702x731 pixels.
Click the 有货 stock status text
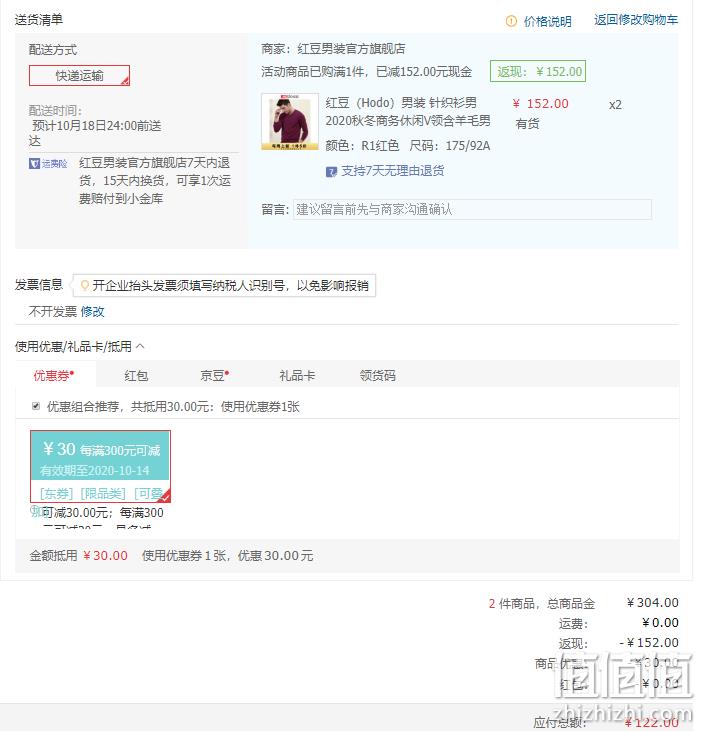pyautogui.click(x=527, y=124)
